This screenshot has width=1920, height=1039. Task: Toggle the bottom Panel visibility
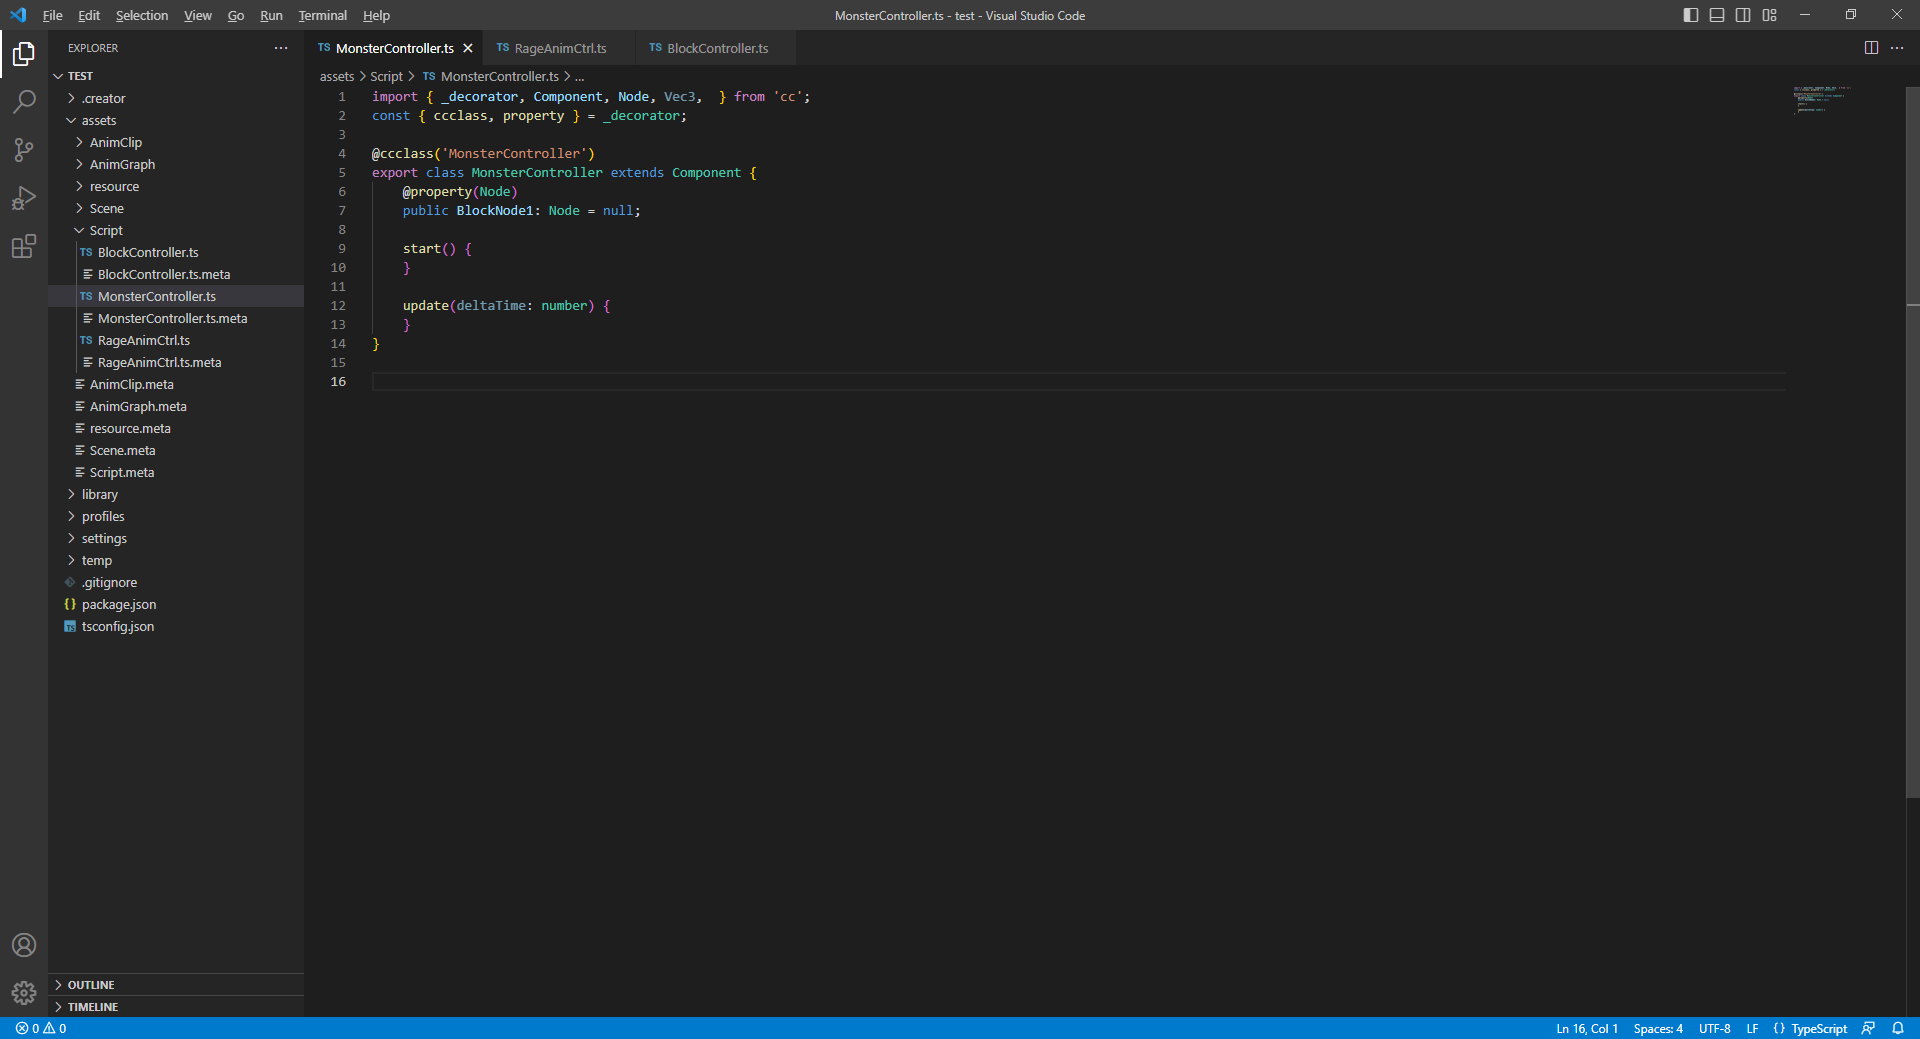[1717, 15]
